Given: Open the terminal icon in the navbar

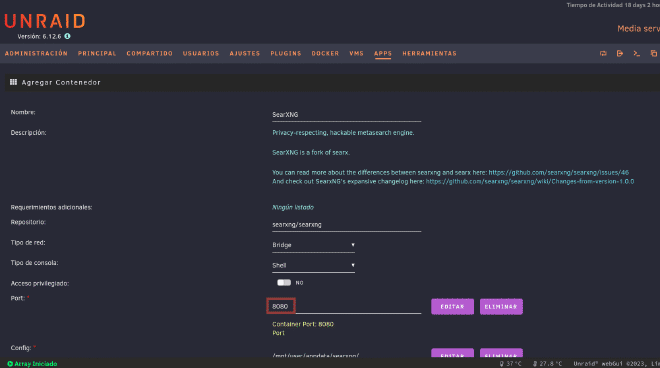Looking at the screenshot, I should tap(636, 53).
